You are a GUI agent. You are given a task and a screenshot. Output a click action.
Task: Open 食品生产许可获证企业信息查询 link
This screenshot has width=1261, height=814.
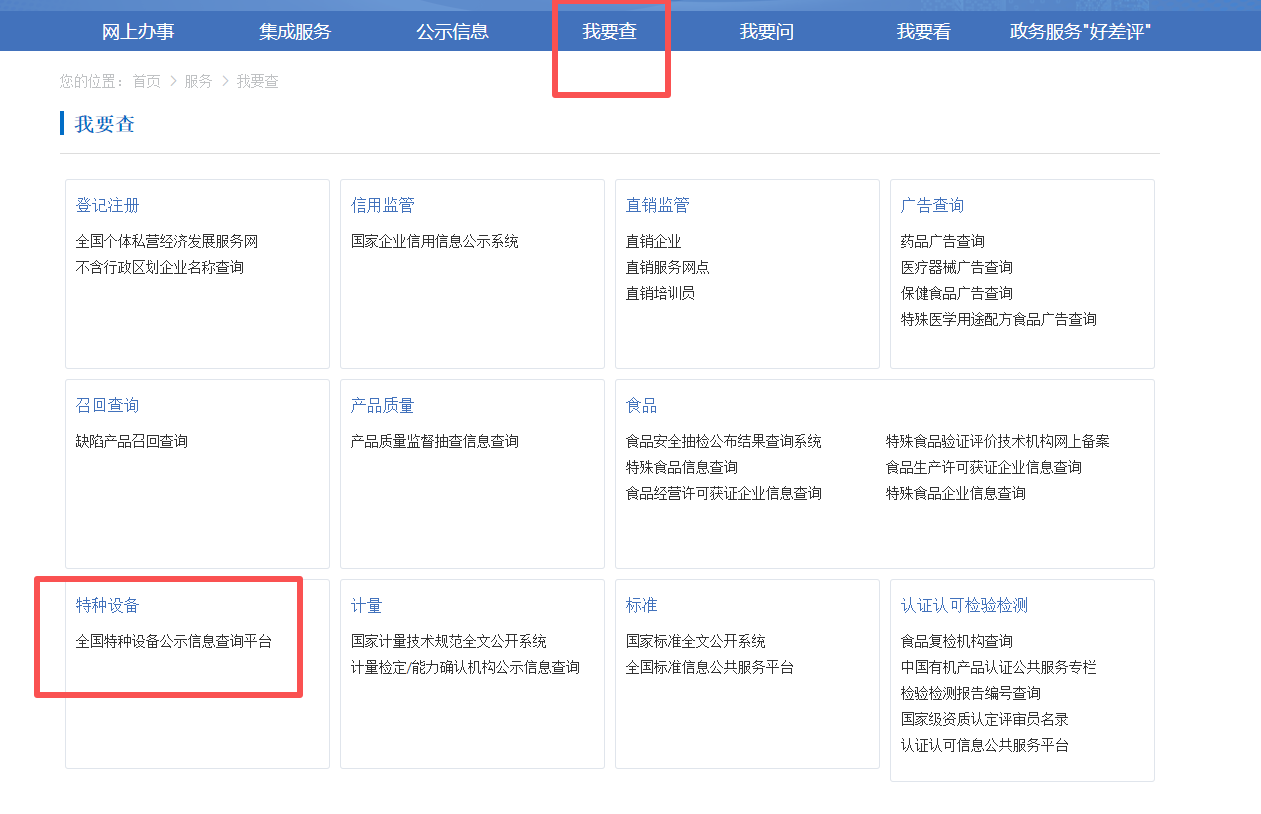coord(984,467)
